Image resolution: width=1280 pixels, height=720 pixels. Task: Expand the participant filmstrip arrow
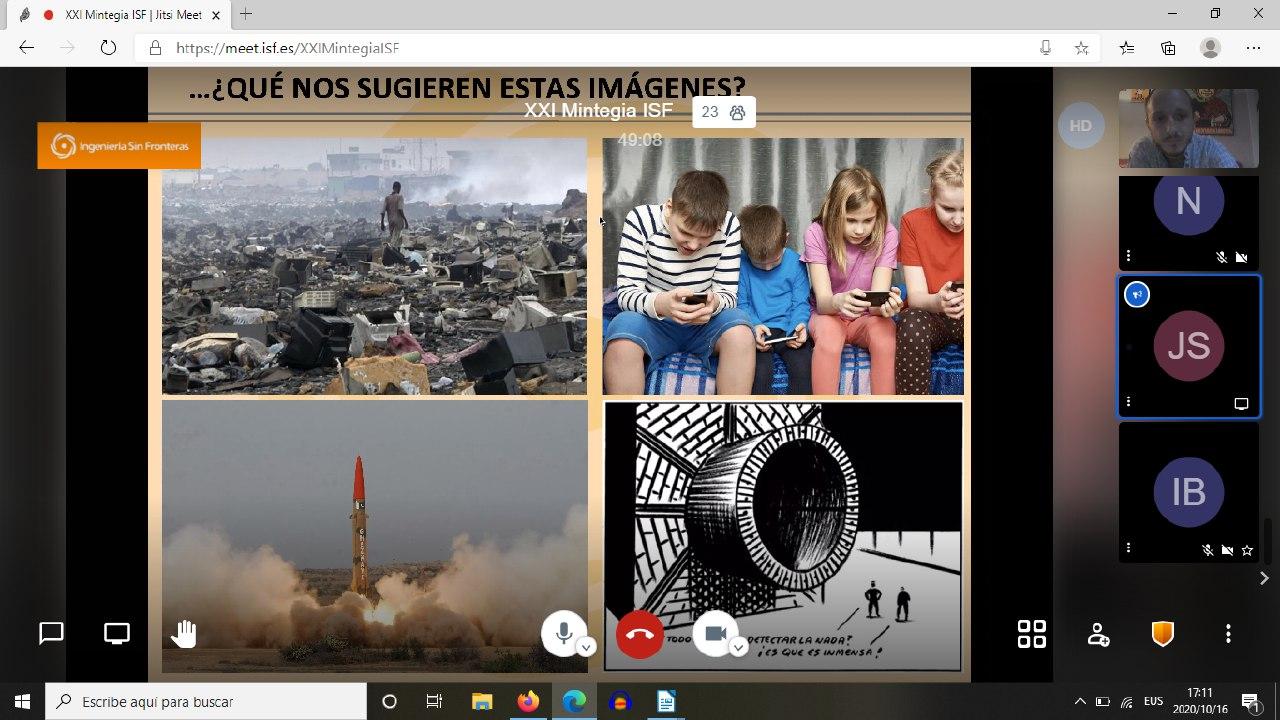tap(1264, 578)
